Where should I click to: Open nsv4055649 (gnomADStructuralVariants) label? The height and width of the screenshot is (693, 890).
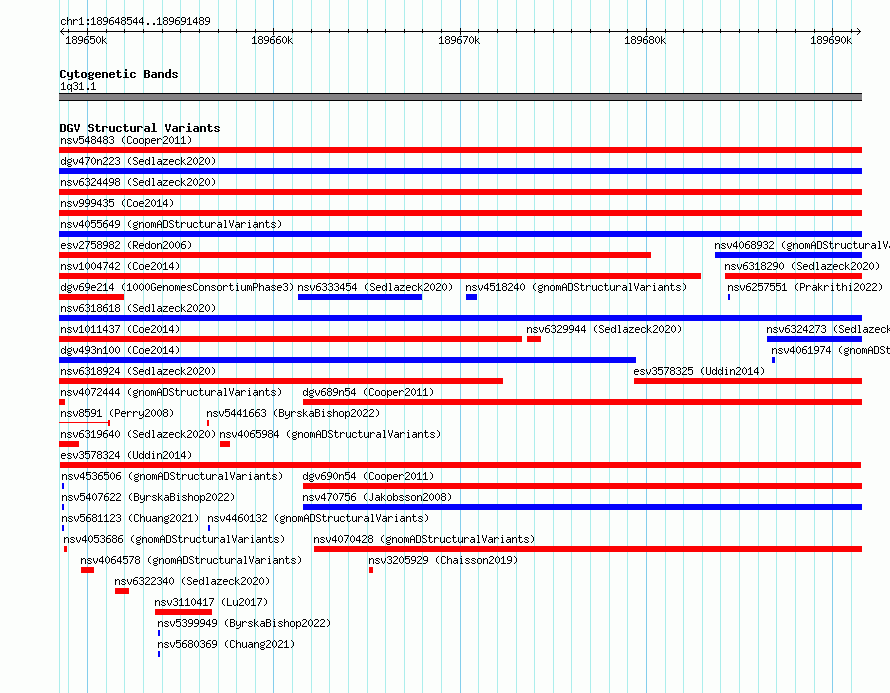171,224
